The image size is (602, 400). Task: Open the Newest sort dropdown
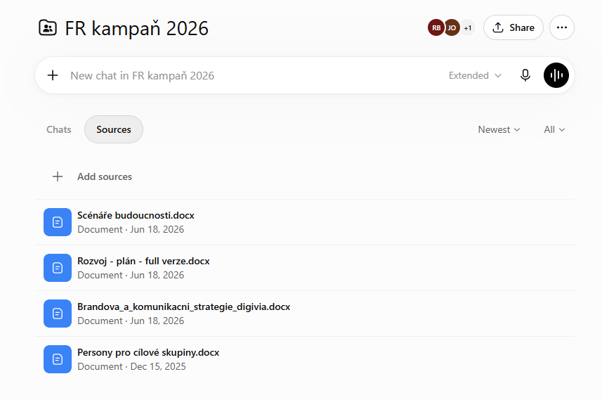[499, 130]
